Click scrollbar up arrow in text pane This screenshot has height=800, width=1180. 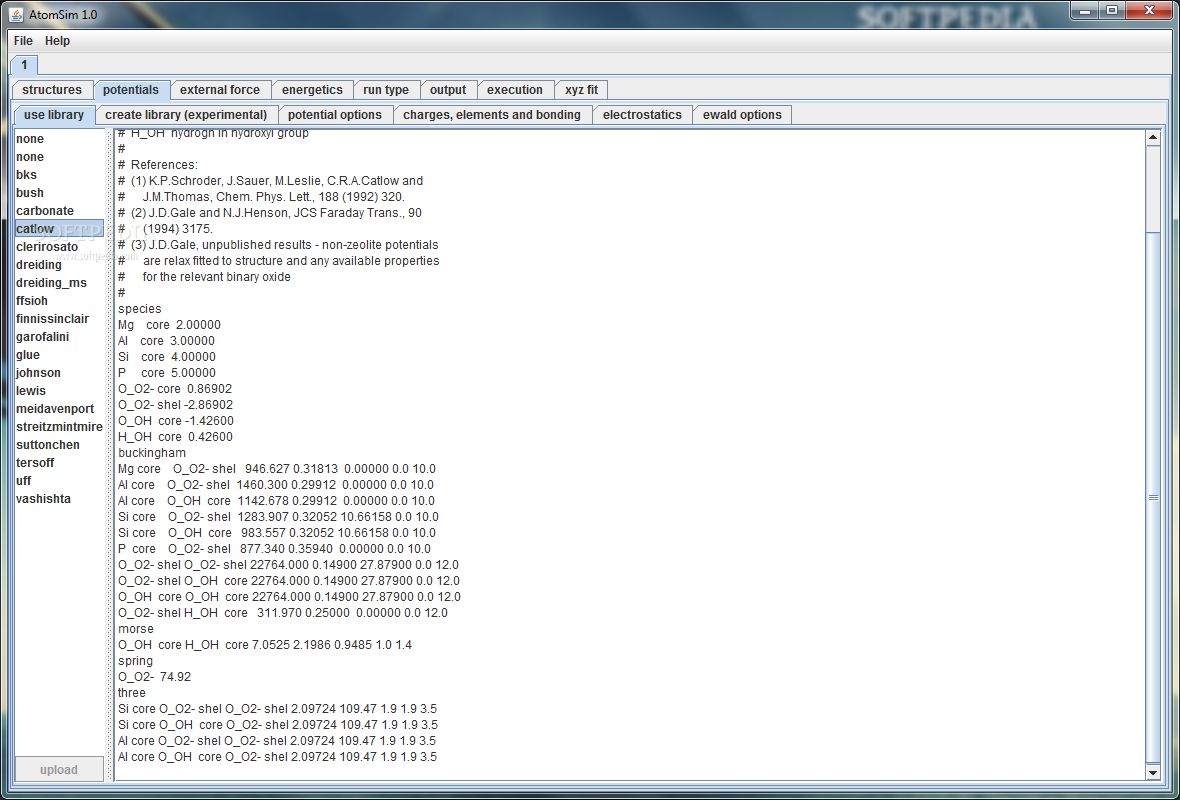pyautogui.click(x=1153, y=138)
